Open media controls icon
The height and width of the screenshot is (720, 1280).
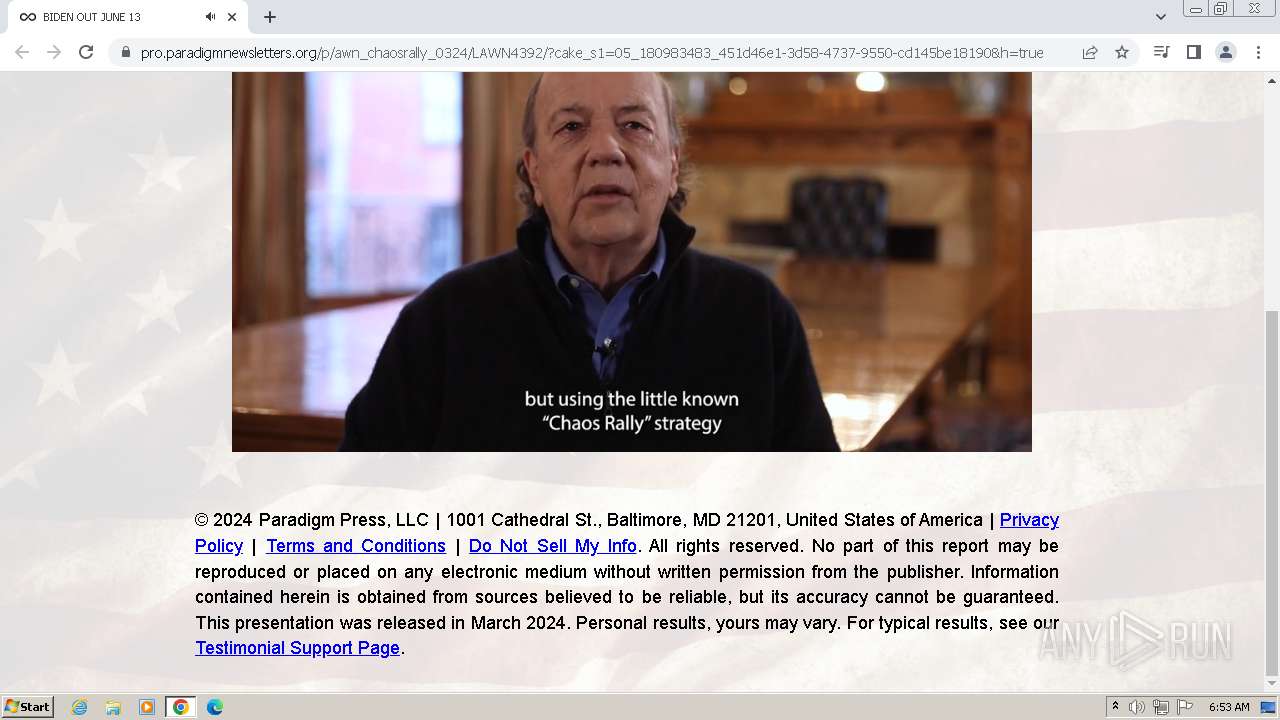(x=1161, y=52)
